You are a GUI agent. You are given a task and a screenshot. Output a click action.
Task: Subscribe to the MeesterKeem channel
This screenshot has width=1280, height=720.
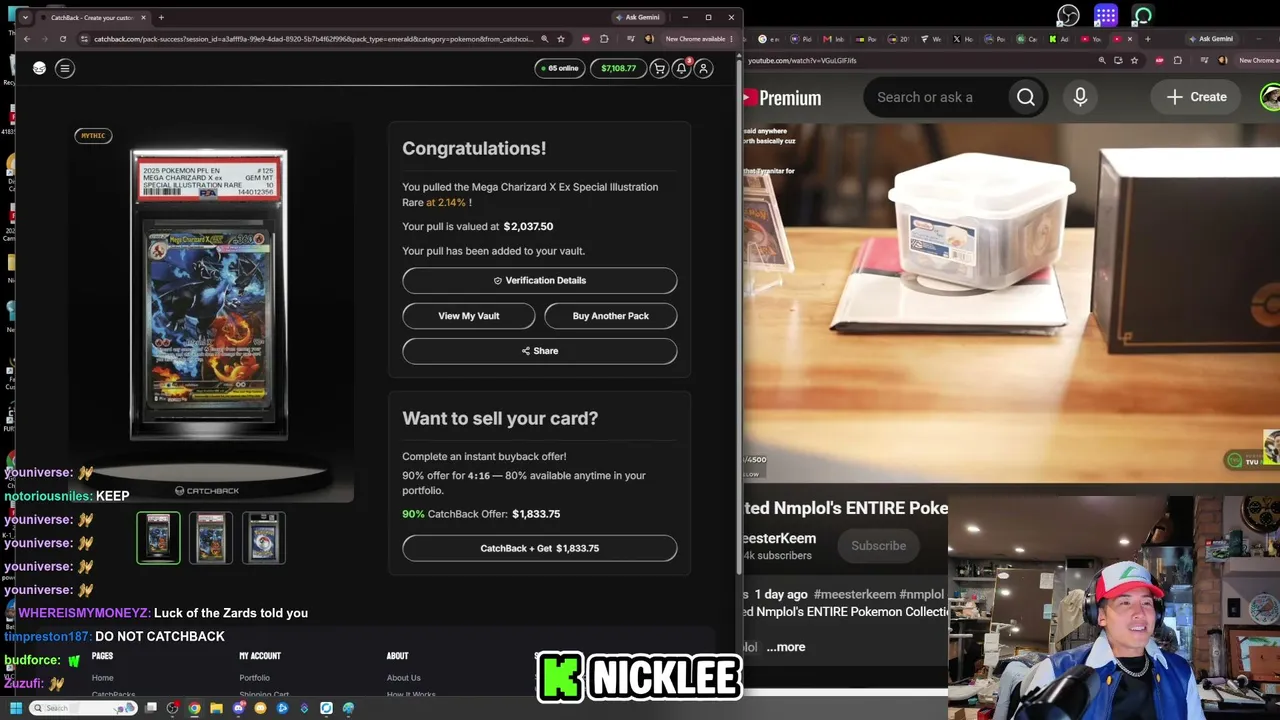(x=878, y=546)
